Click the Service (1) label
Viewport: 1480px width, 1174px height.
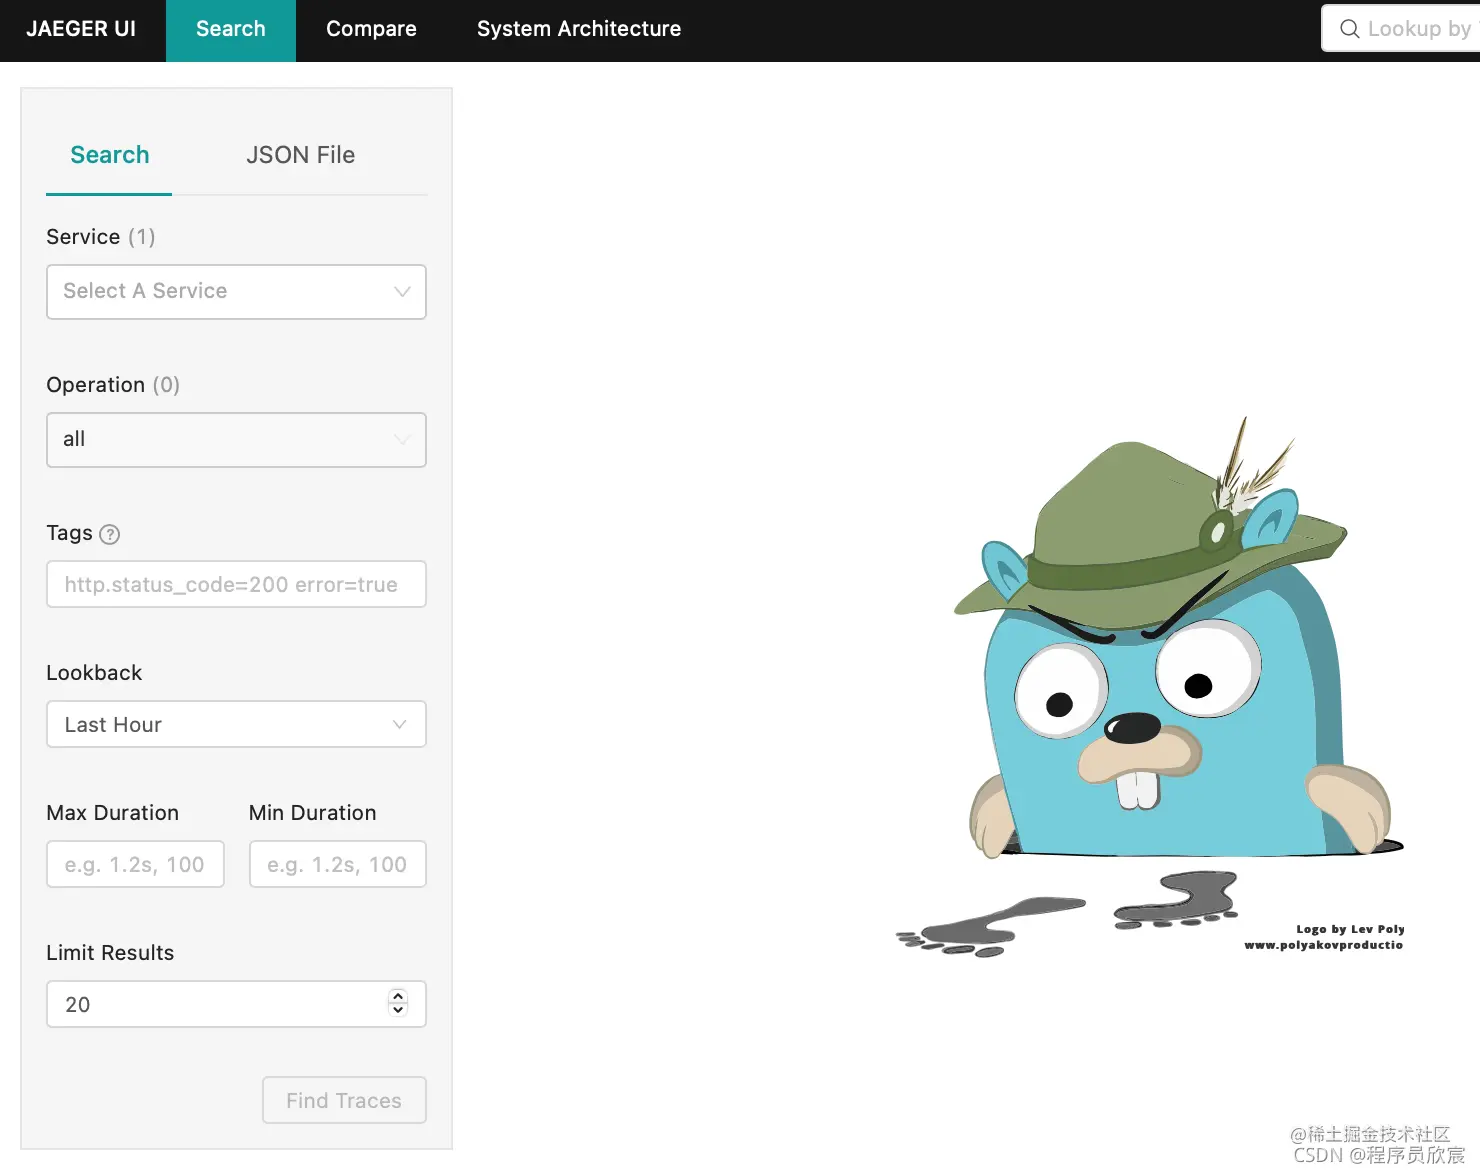pos(101,237)
